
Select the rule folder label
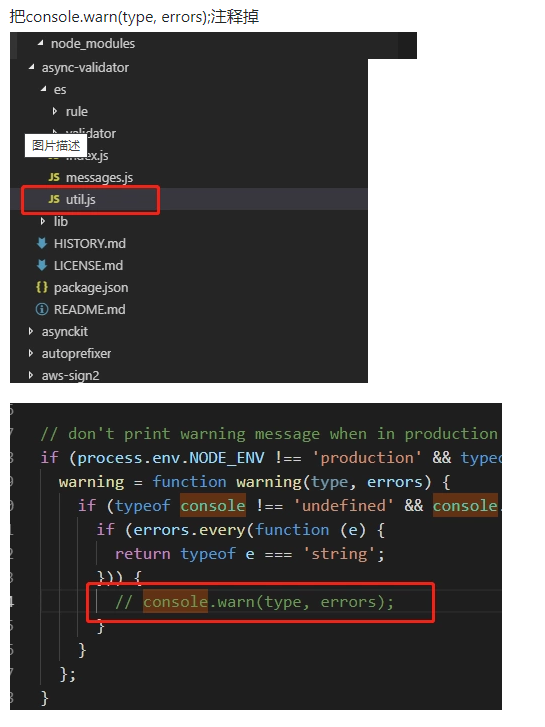pos(77,112)
